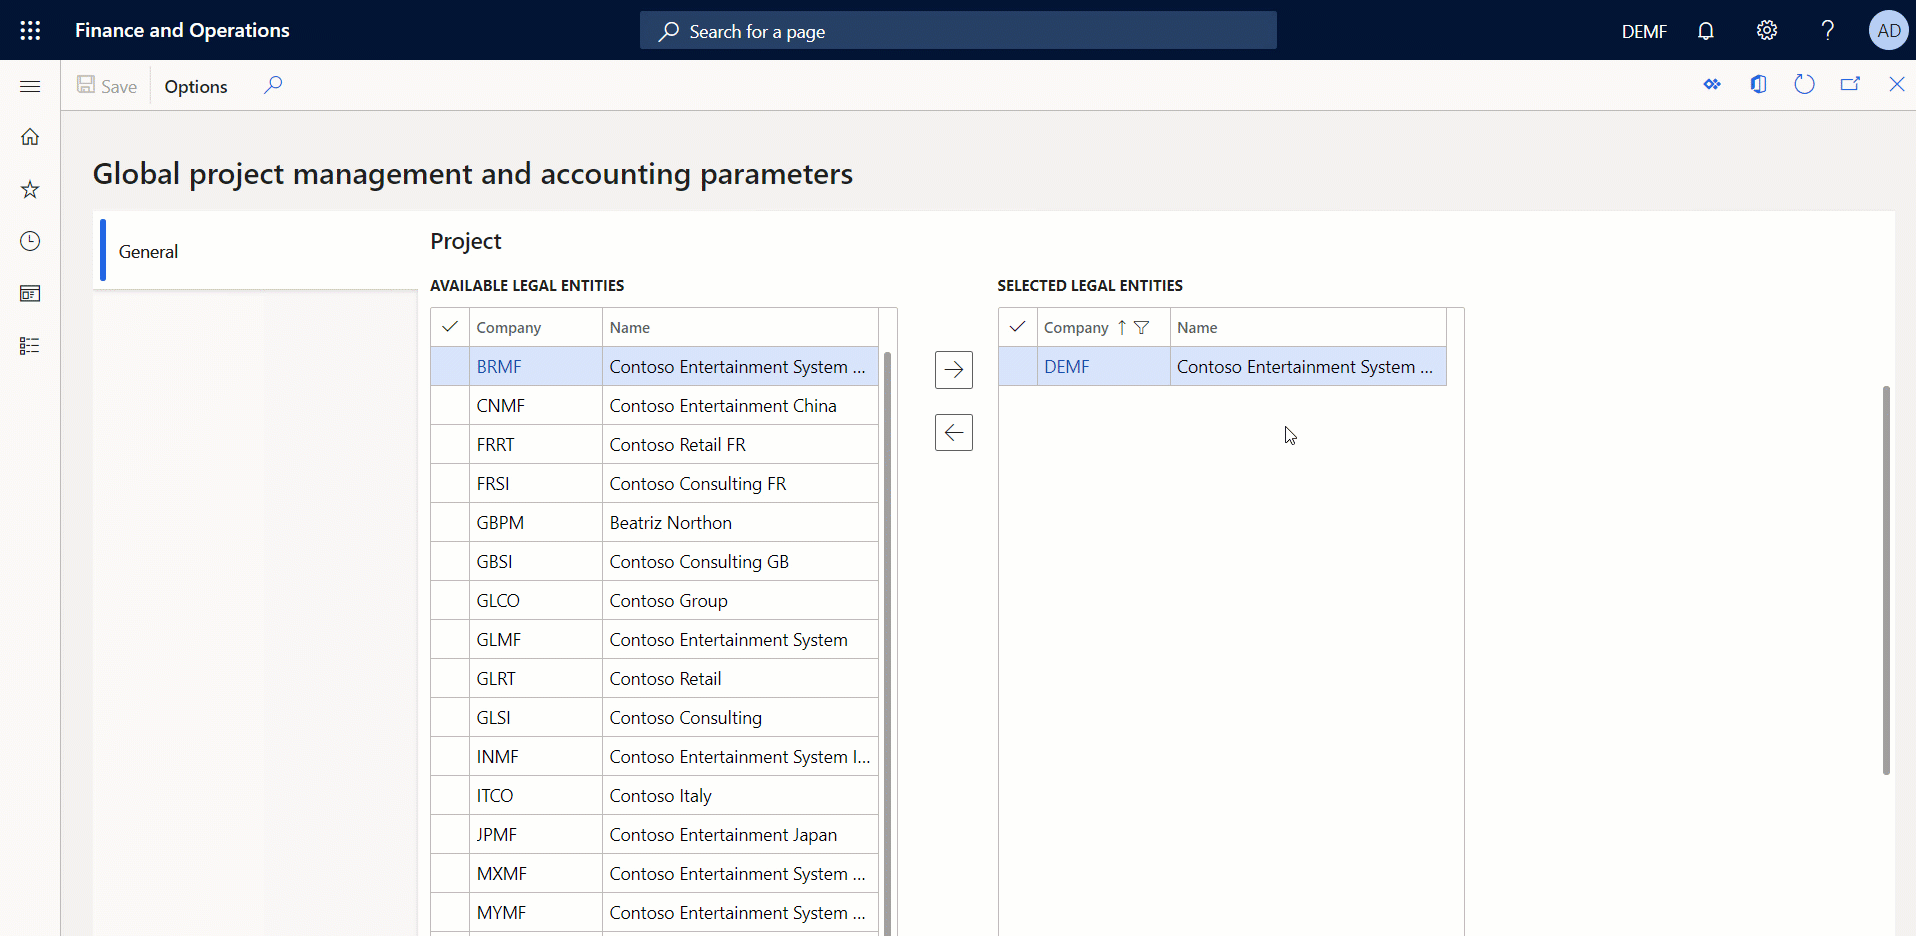
Task: Open available Name column header menu
Action: point(740,327)
